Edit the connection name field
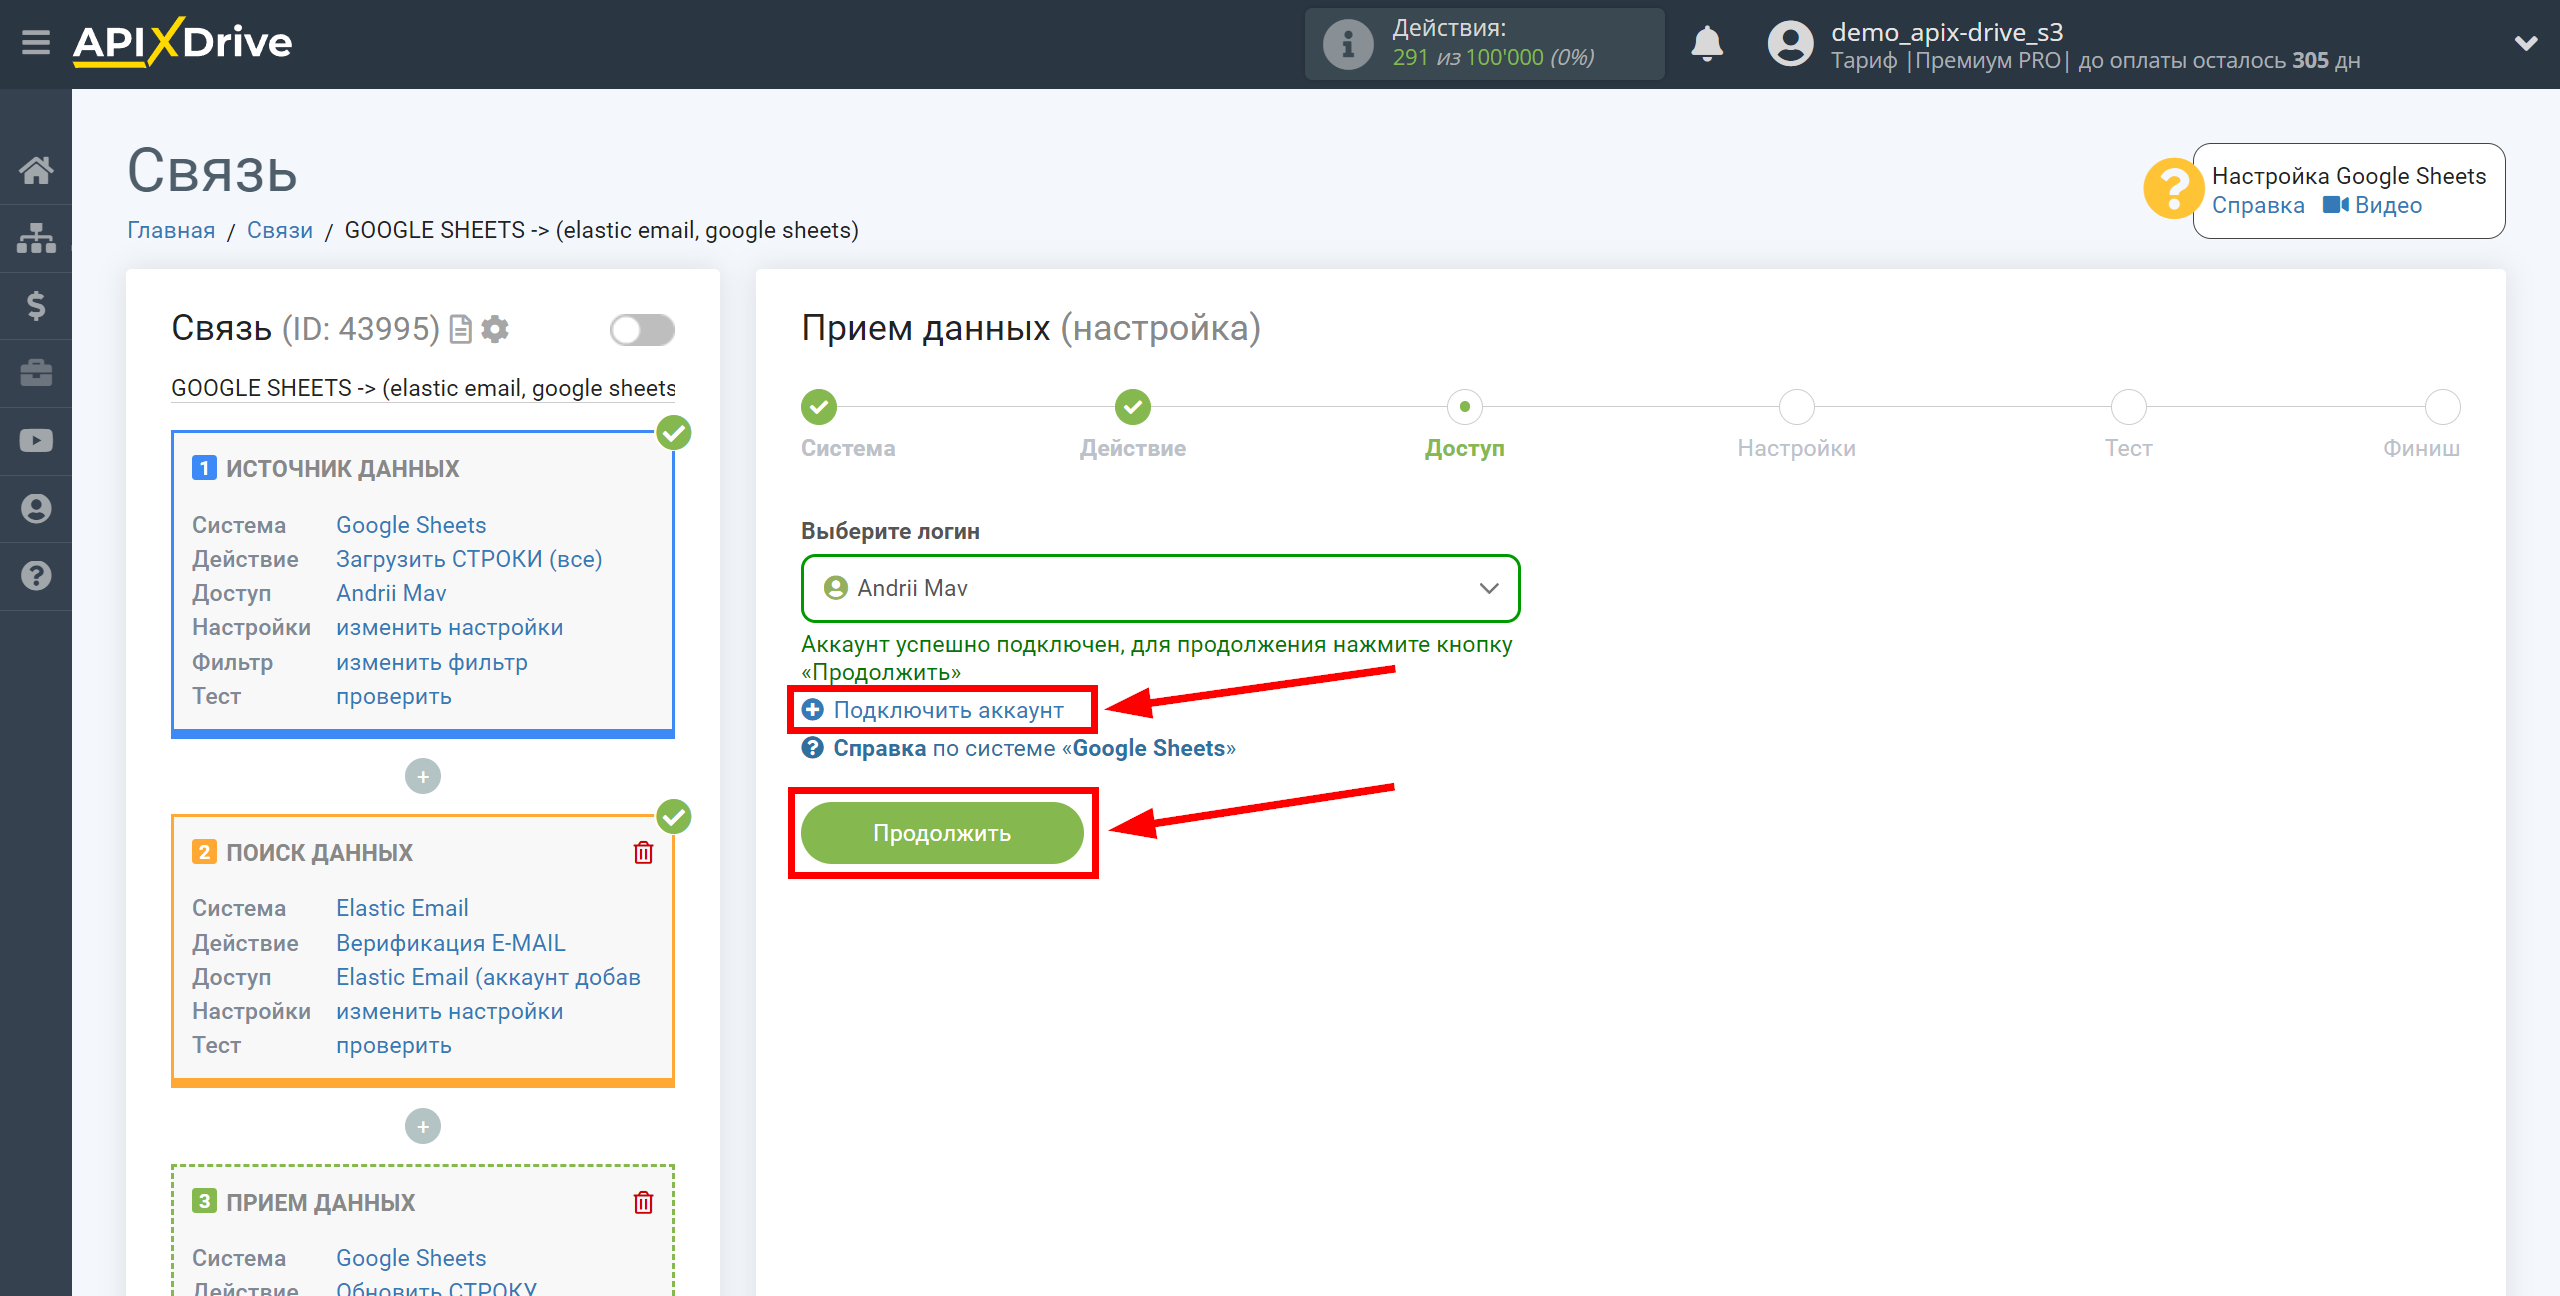This screenshot has width=2560, height=1296. coord(423,388)
